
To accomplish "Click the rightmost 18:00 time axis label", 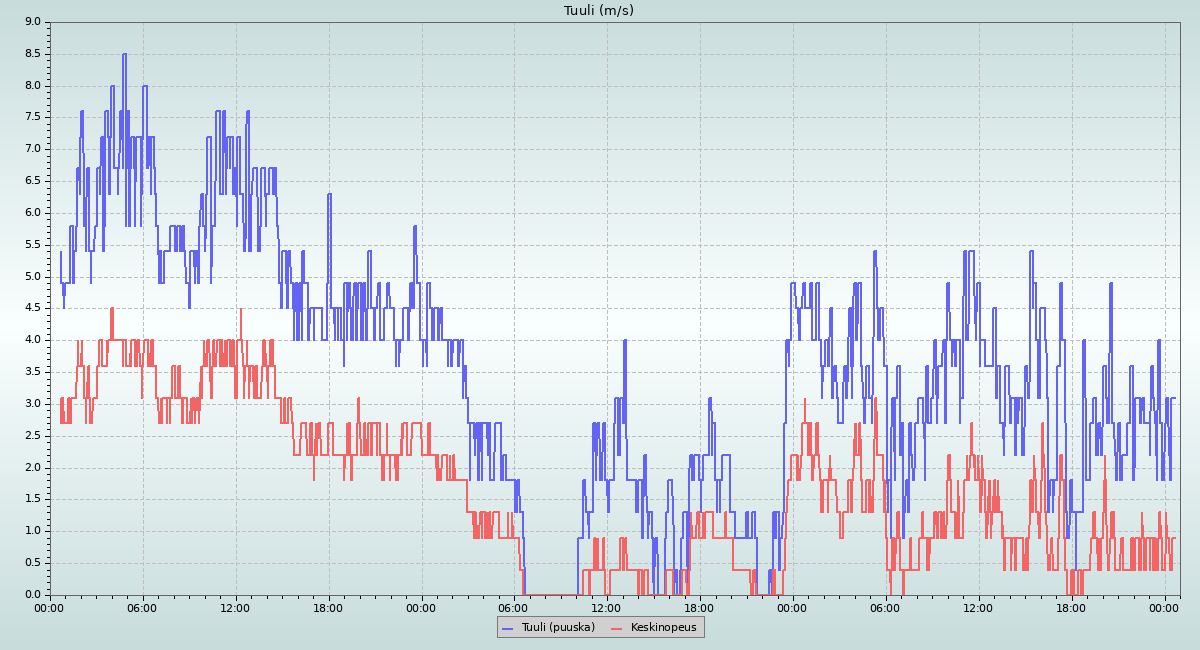I will (x=1072, y=607).
